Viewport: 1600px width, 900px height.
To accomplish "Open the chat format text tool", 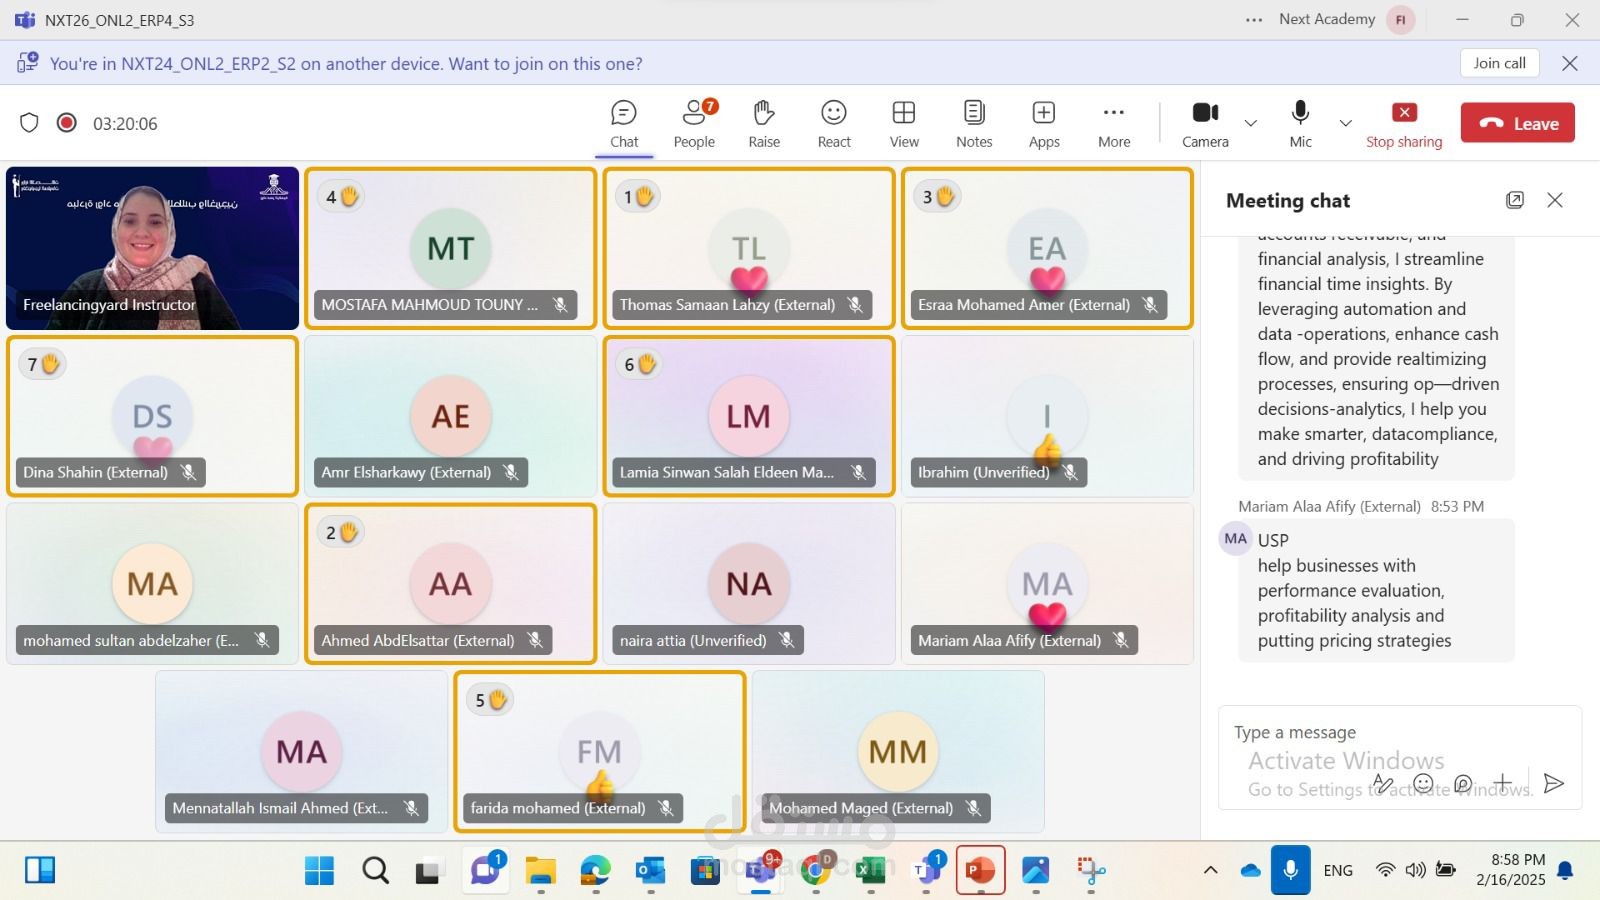I will tap(1383, 783).
